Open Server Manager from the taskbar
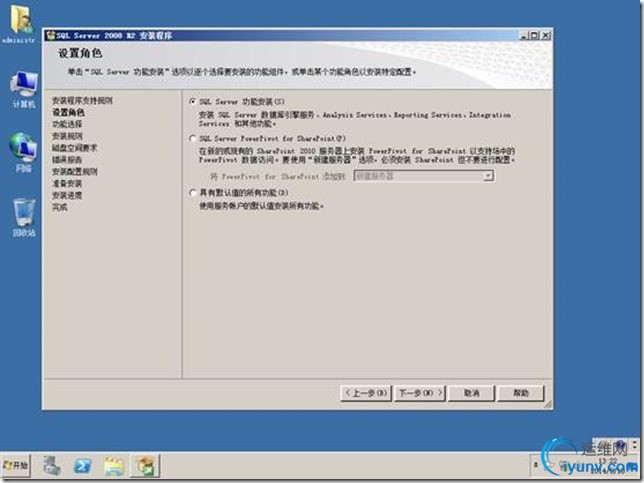Screen dimensions: 644x483 [x=52, y=466]
